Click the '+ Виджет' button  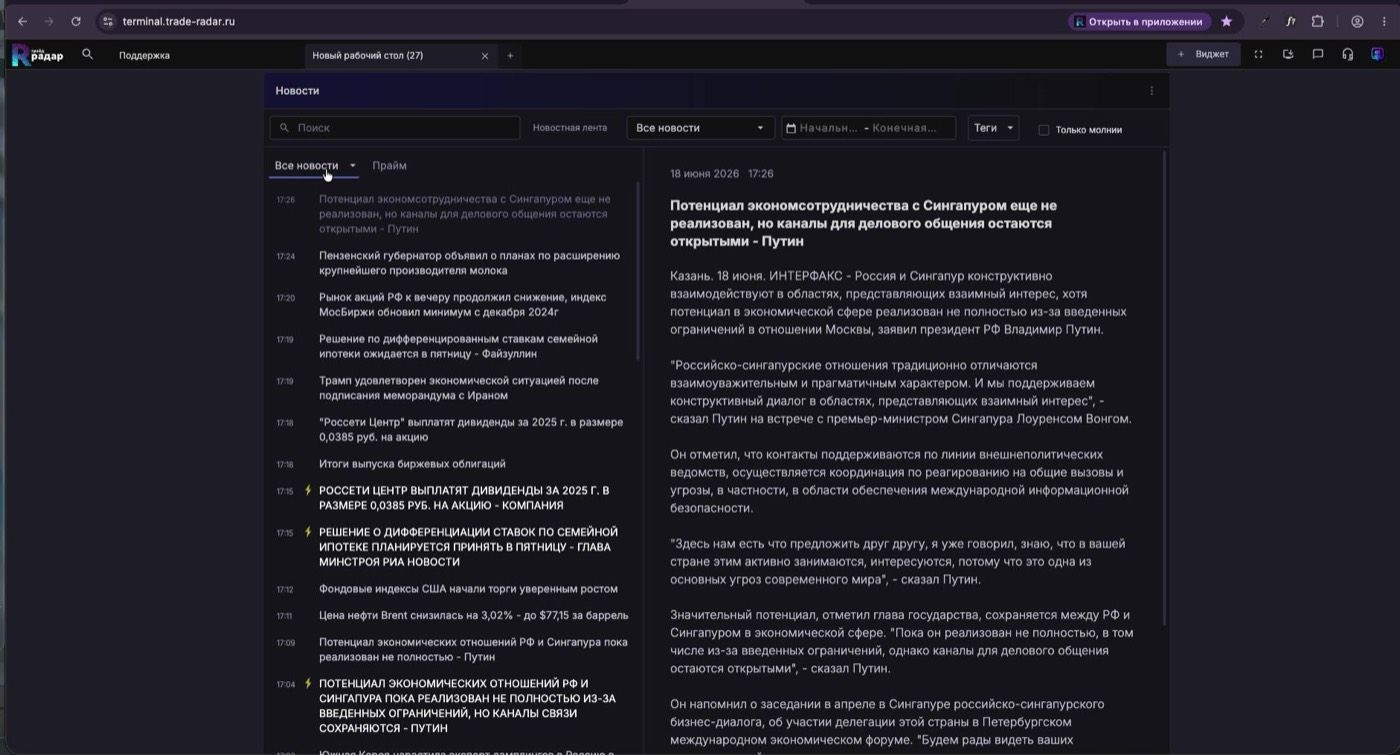1203,54
